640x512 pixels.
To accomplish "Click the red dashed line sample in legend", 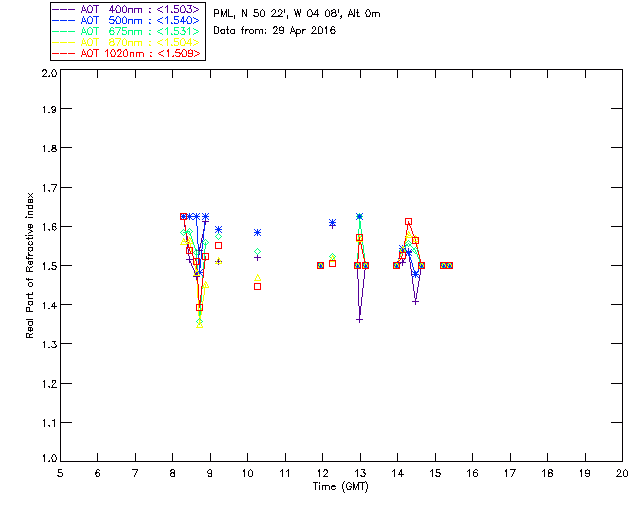I will click(x=64, y=53).
